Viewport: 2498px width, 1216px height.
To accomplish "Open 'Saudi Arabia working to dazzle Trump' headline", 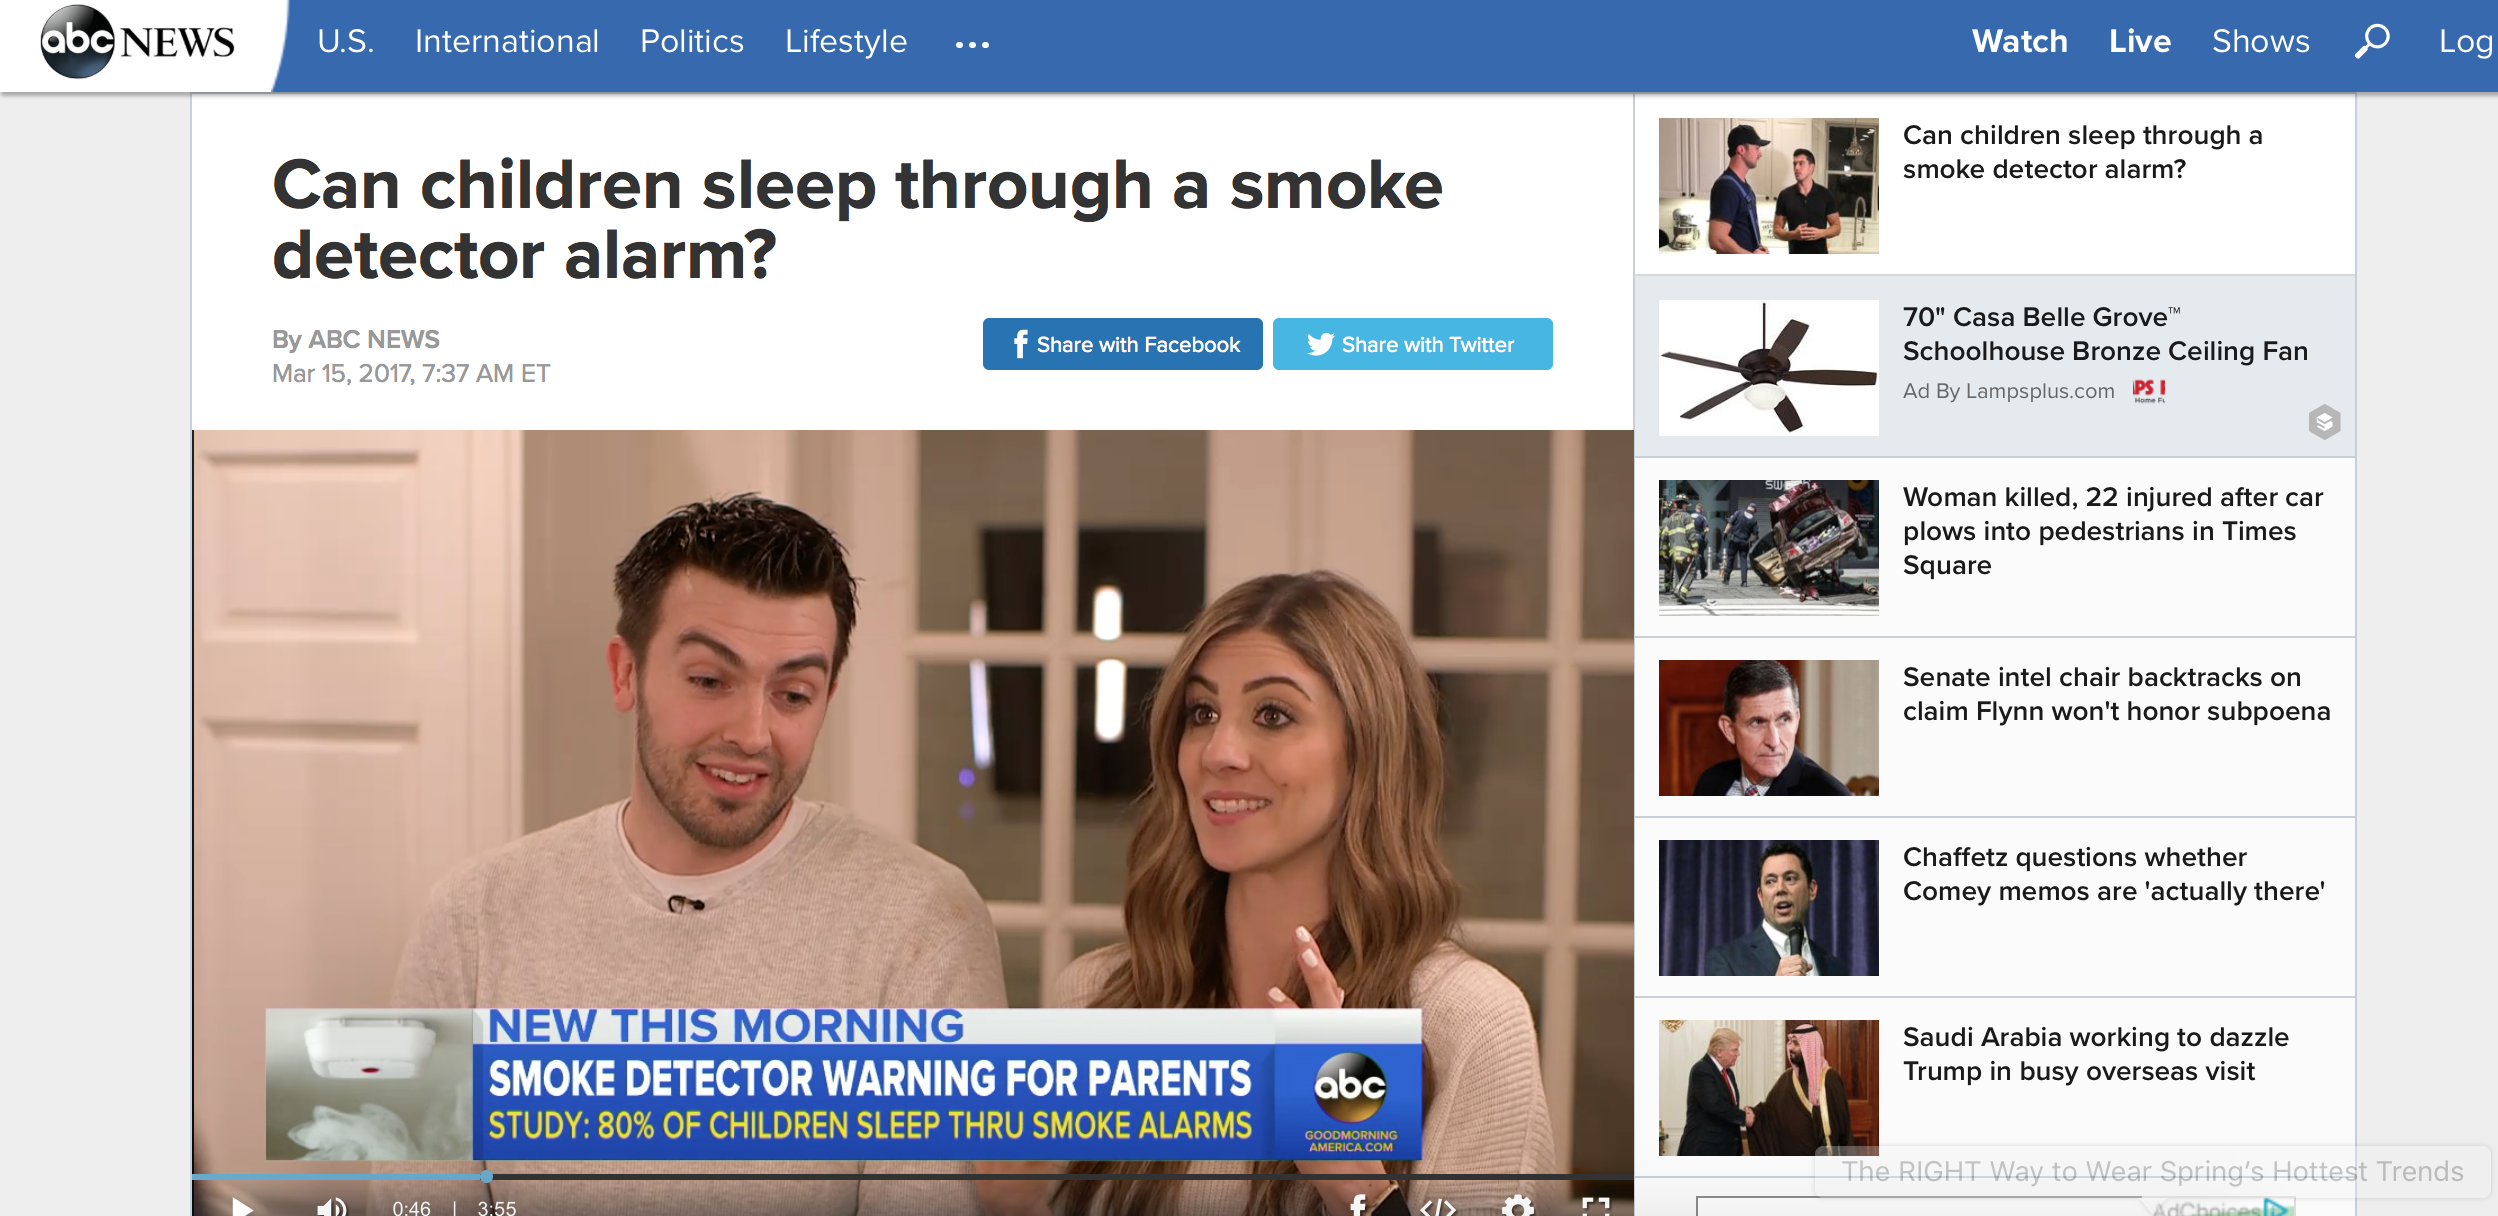I will pyautogui.click(x=2096, y=1054).
